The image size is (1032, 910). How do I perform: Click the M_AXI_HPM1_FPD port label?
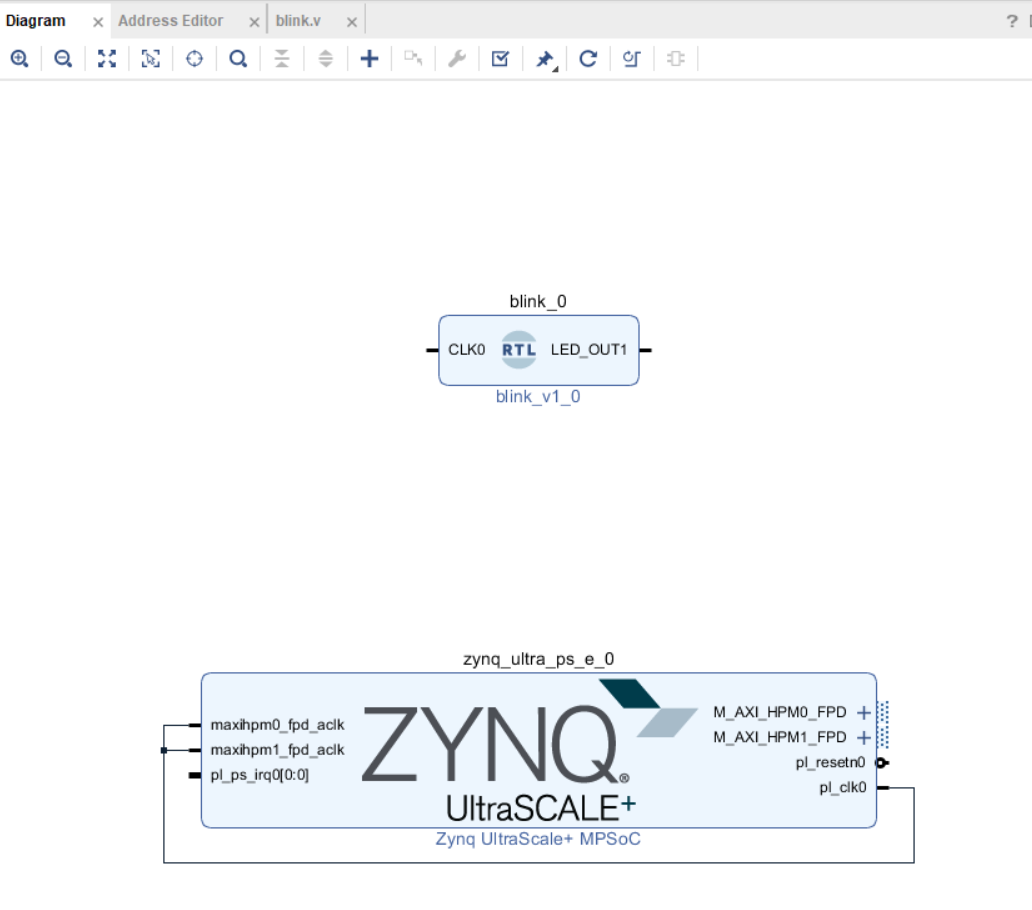[x=779, y=738]
